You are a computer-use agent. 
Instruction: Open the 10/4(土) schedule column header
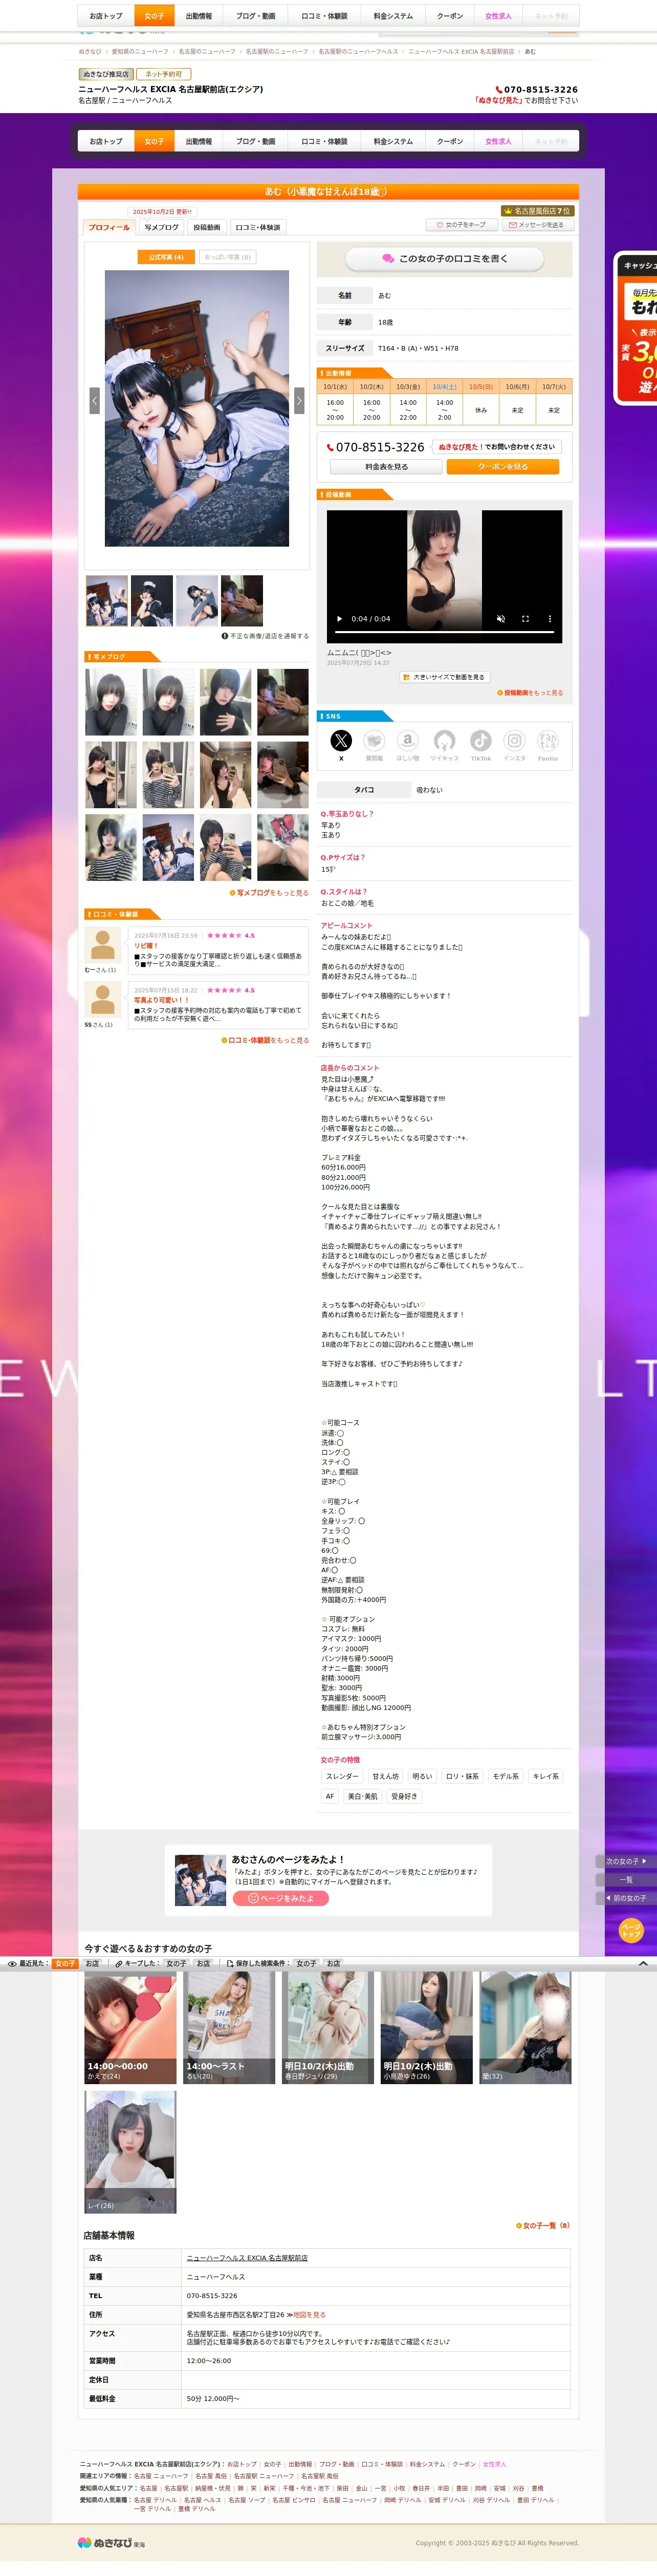pyautogui.click(x=444, y=387)
